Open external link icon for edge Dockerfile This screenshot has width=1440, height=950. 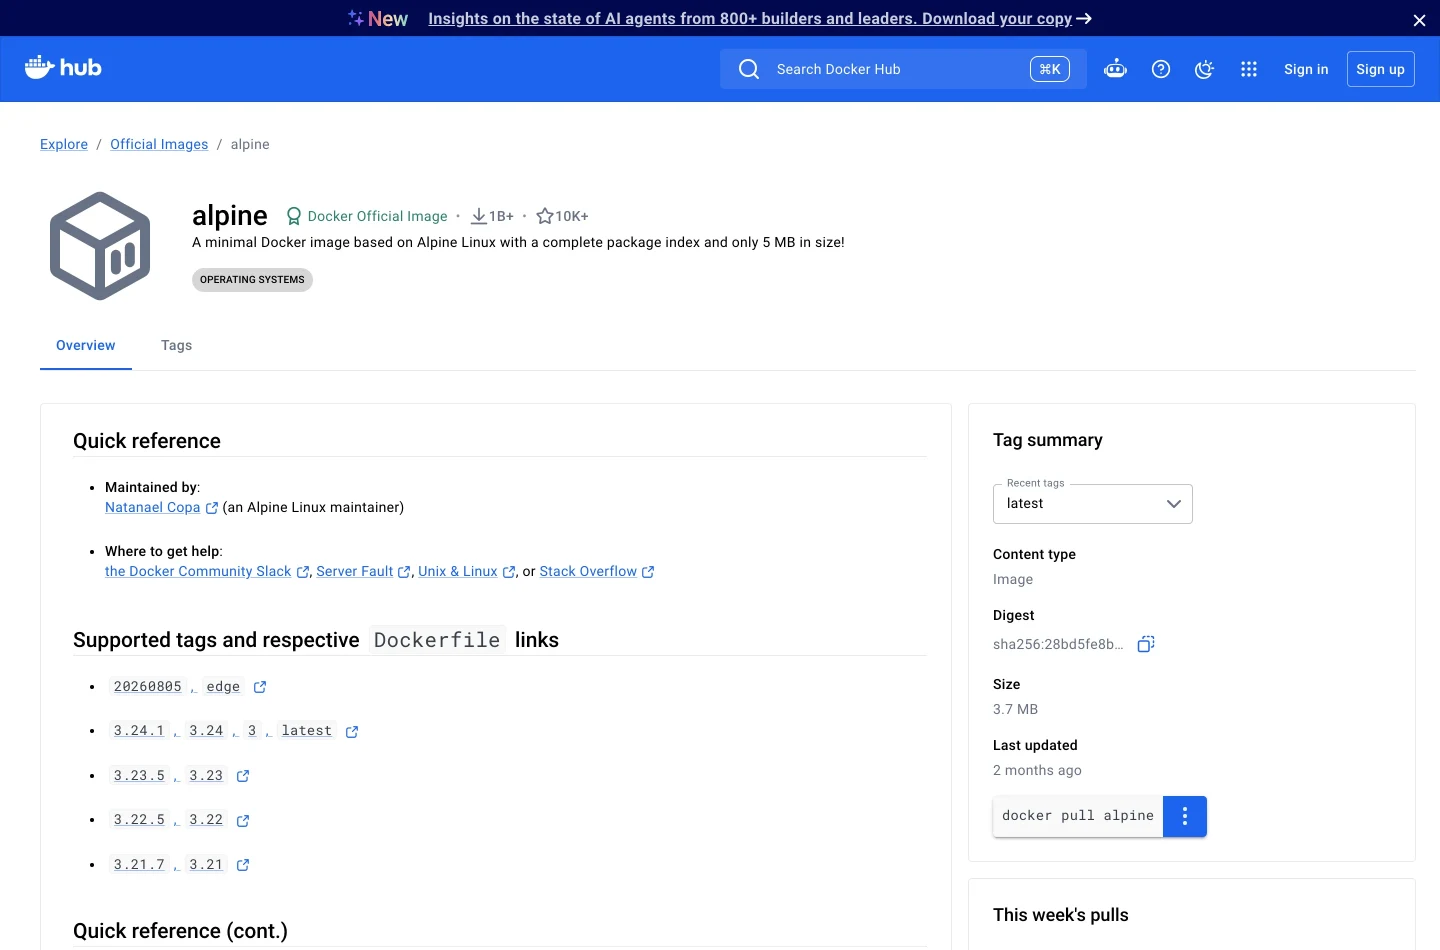(x=260, y=687)
